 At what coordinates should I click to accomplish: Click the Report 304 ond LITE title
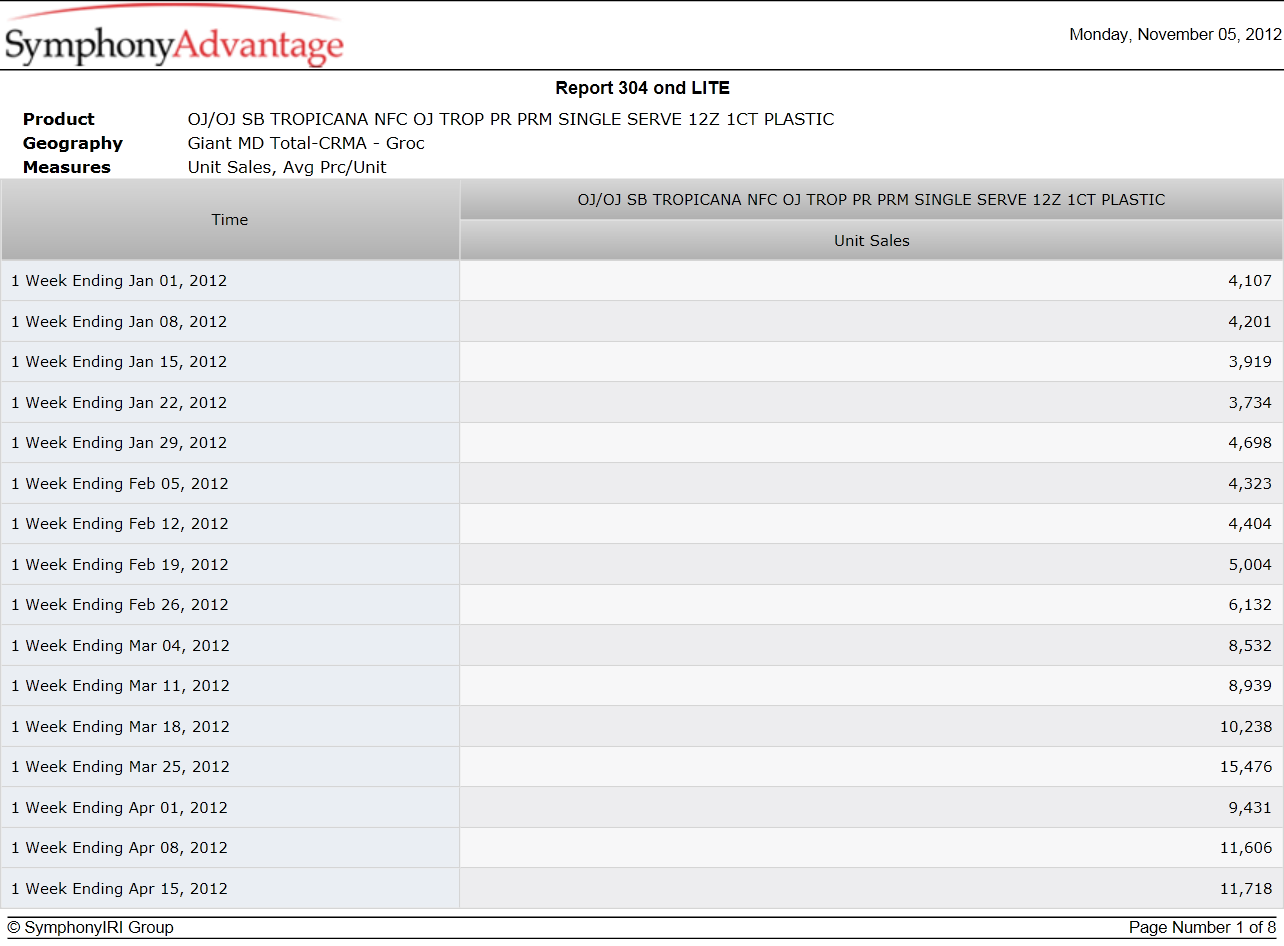point(642,88)
